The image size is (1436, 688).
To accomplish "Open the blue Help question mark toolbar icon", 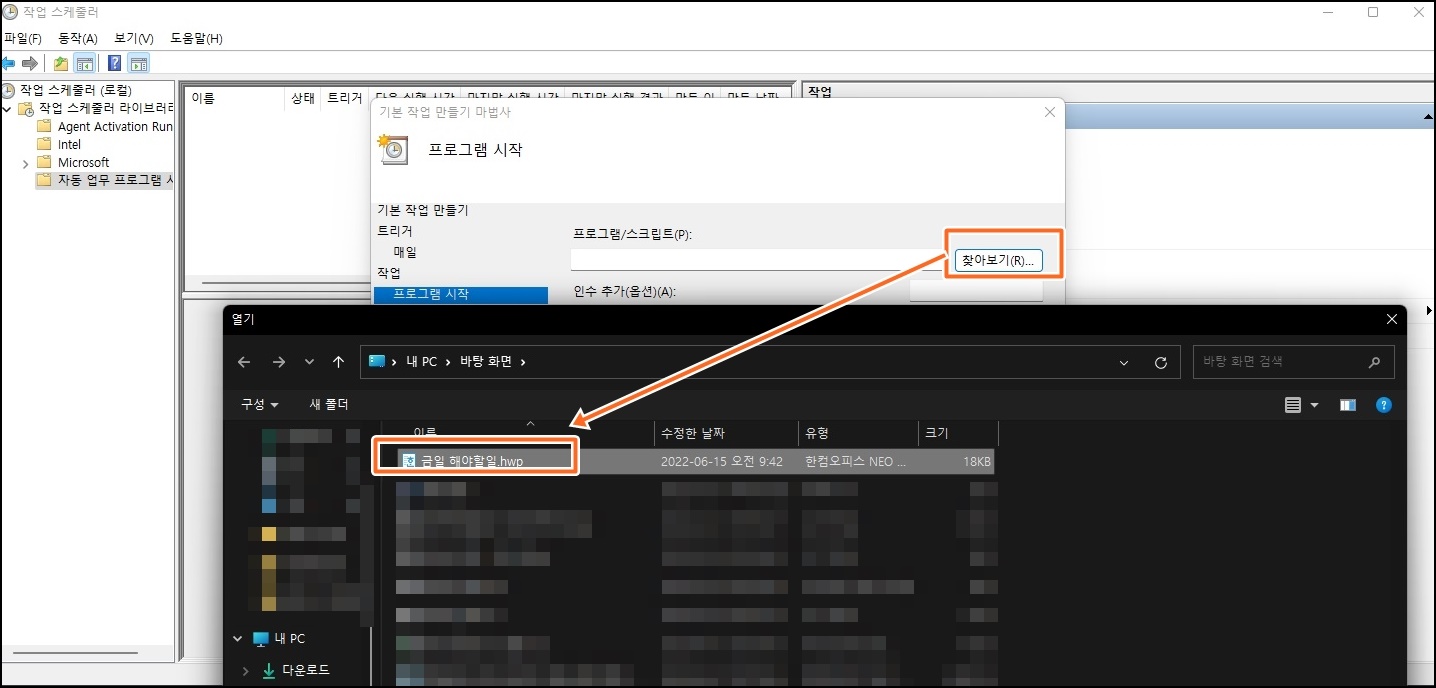I will click(x=114, y=64).
